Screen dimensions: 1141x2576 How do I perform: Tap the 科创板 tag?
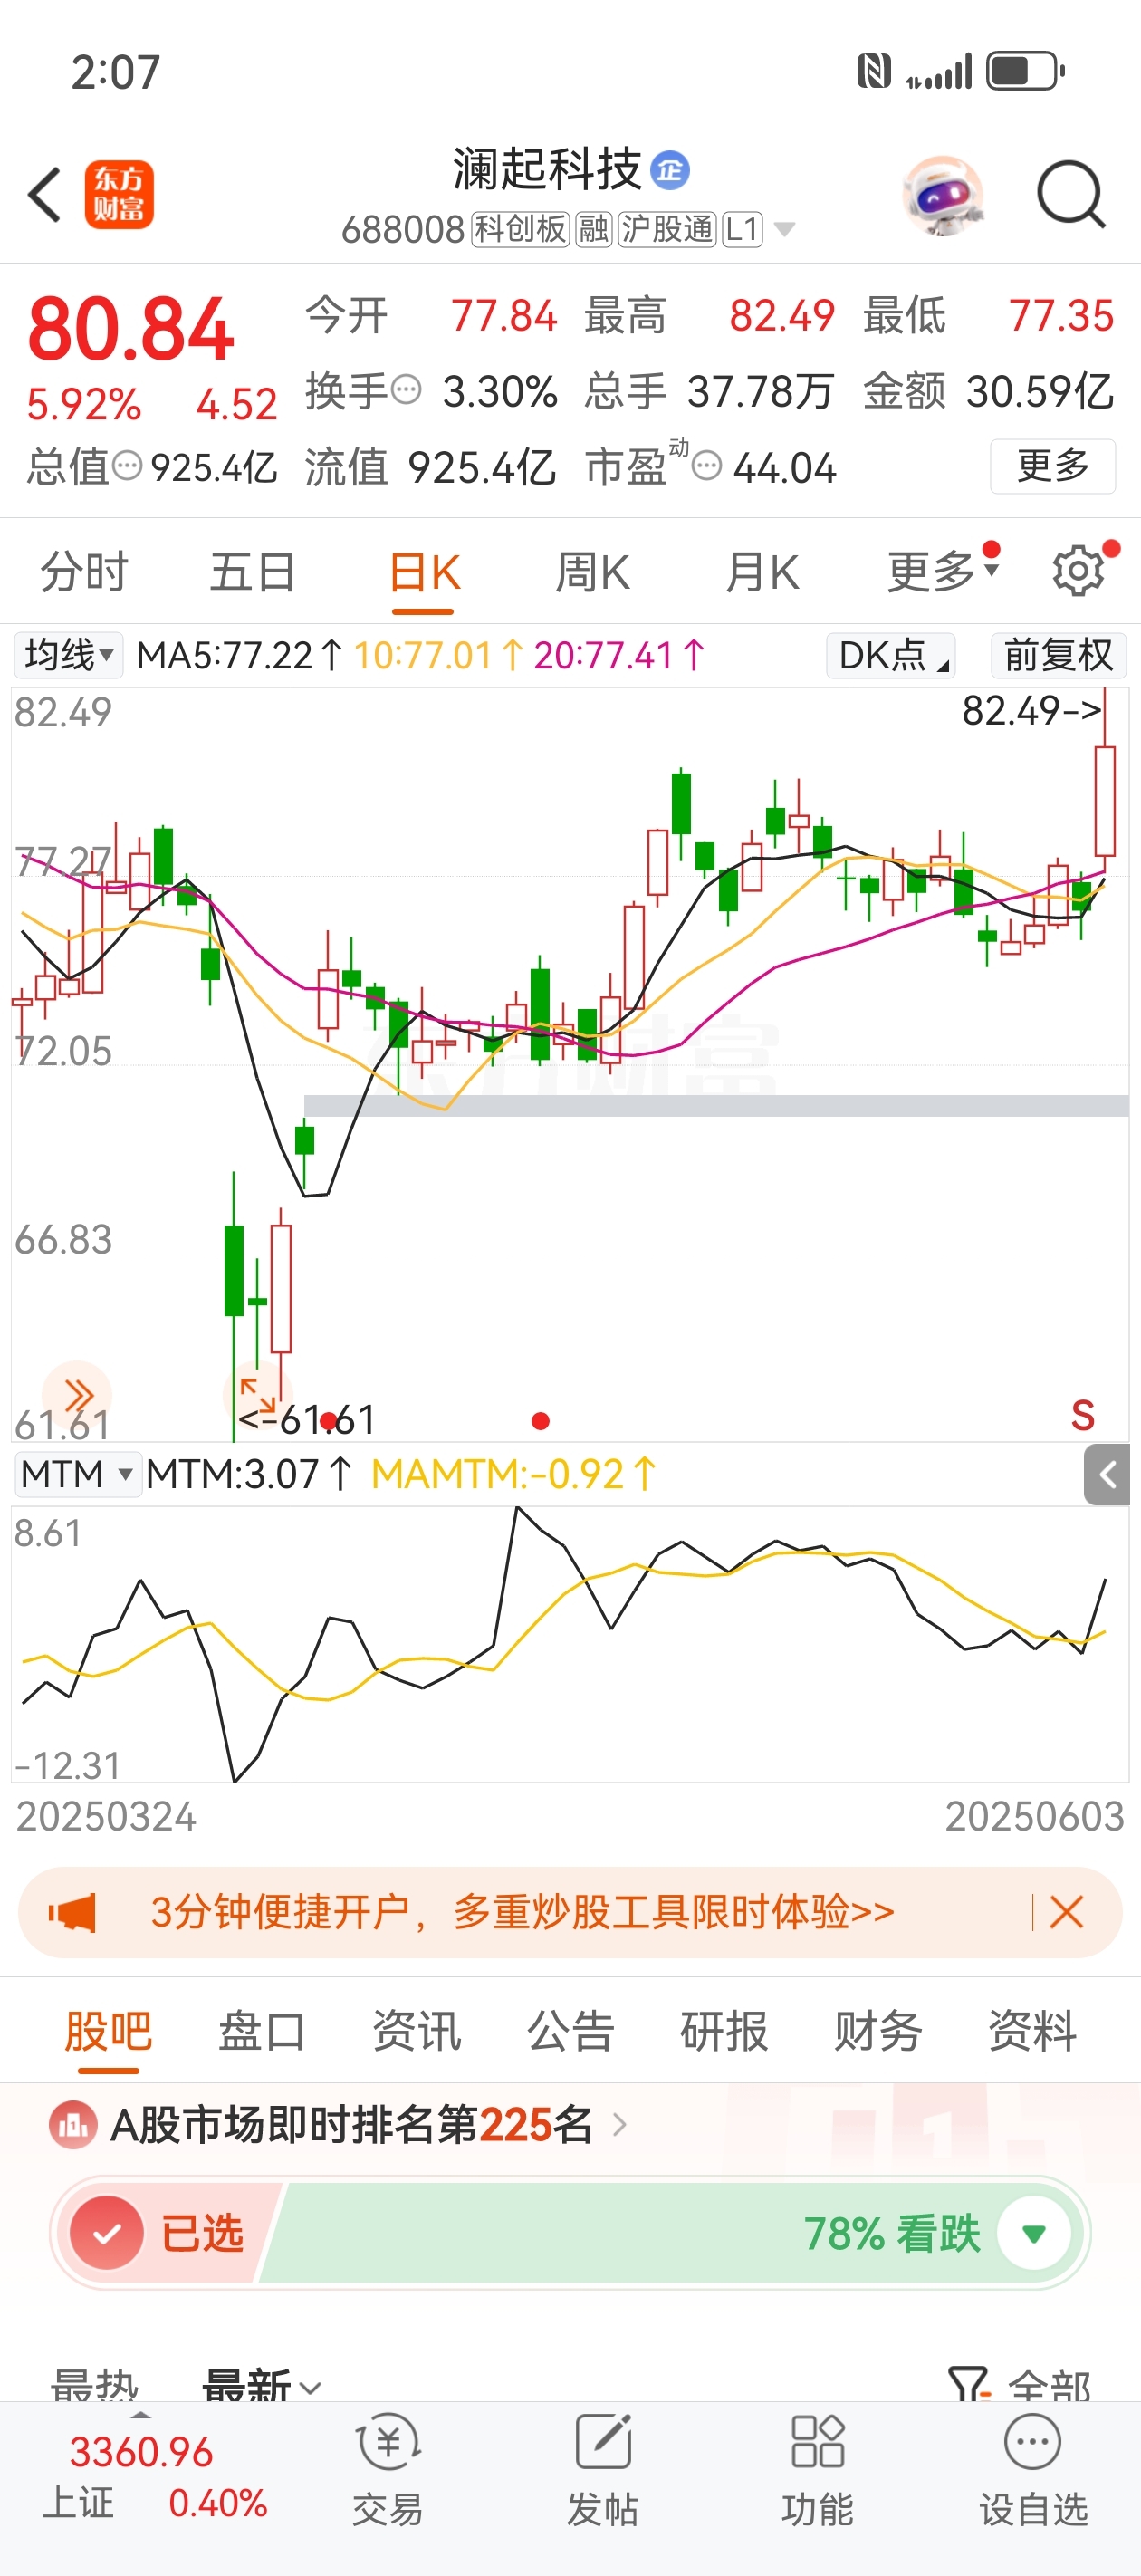click(x=520, y=229)
